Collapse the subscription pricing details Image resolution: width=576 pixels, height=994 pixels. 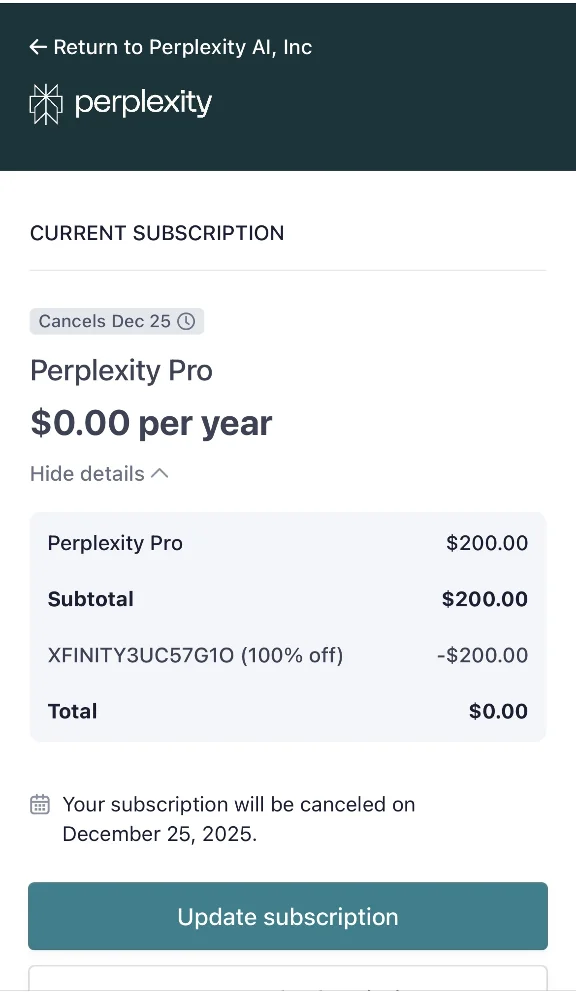(x=99, y=473)
